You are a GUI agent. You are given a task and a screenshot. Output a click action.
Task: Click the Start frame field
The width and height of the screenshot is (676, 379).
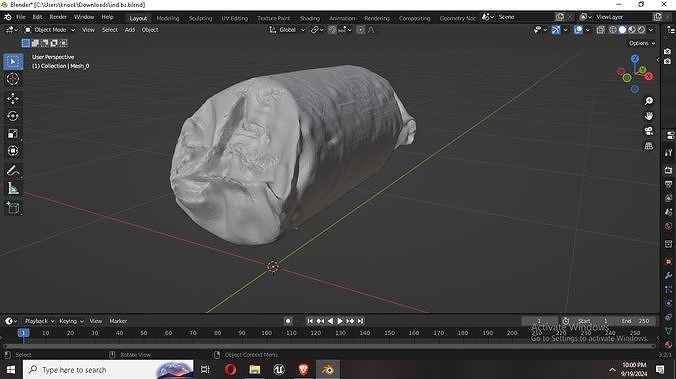click(593, 321)
